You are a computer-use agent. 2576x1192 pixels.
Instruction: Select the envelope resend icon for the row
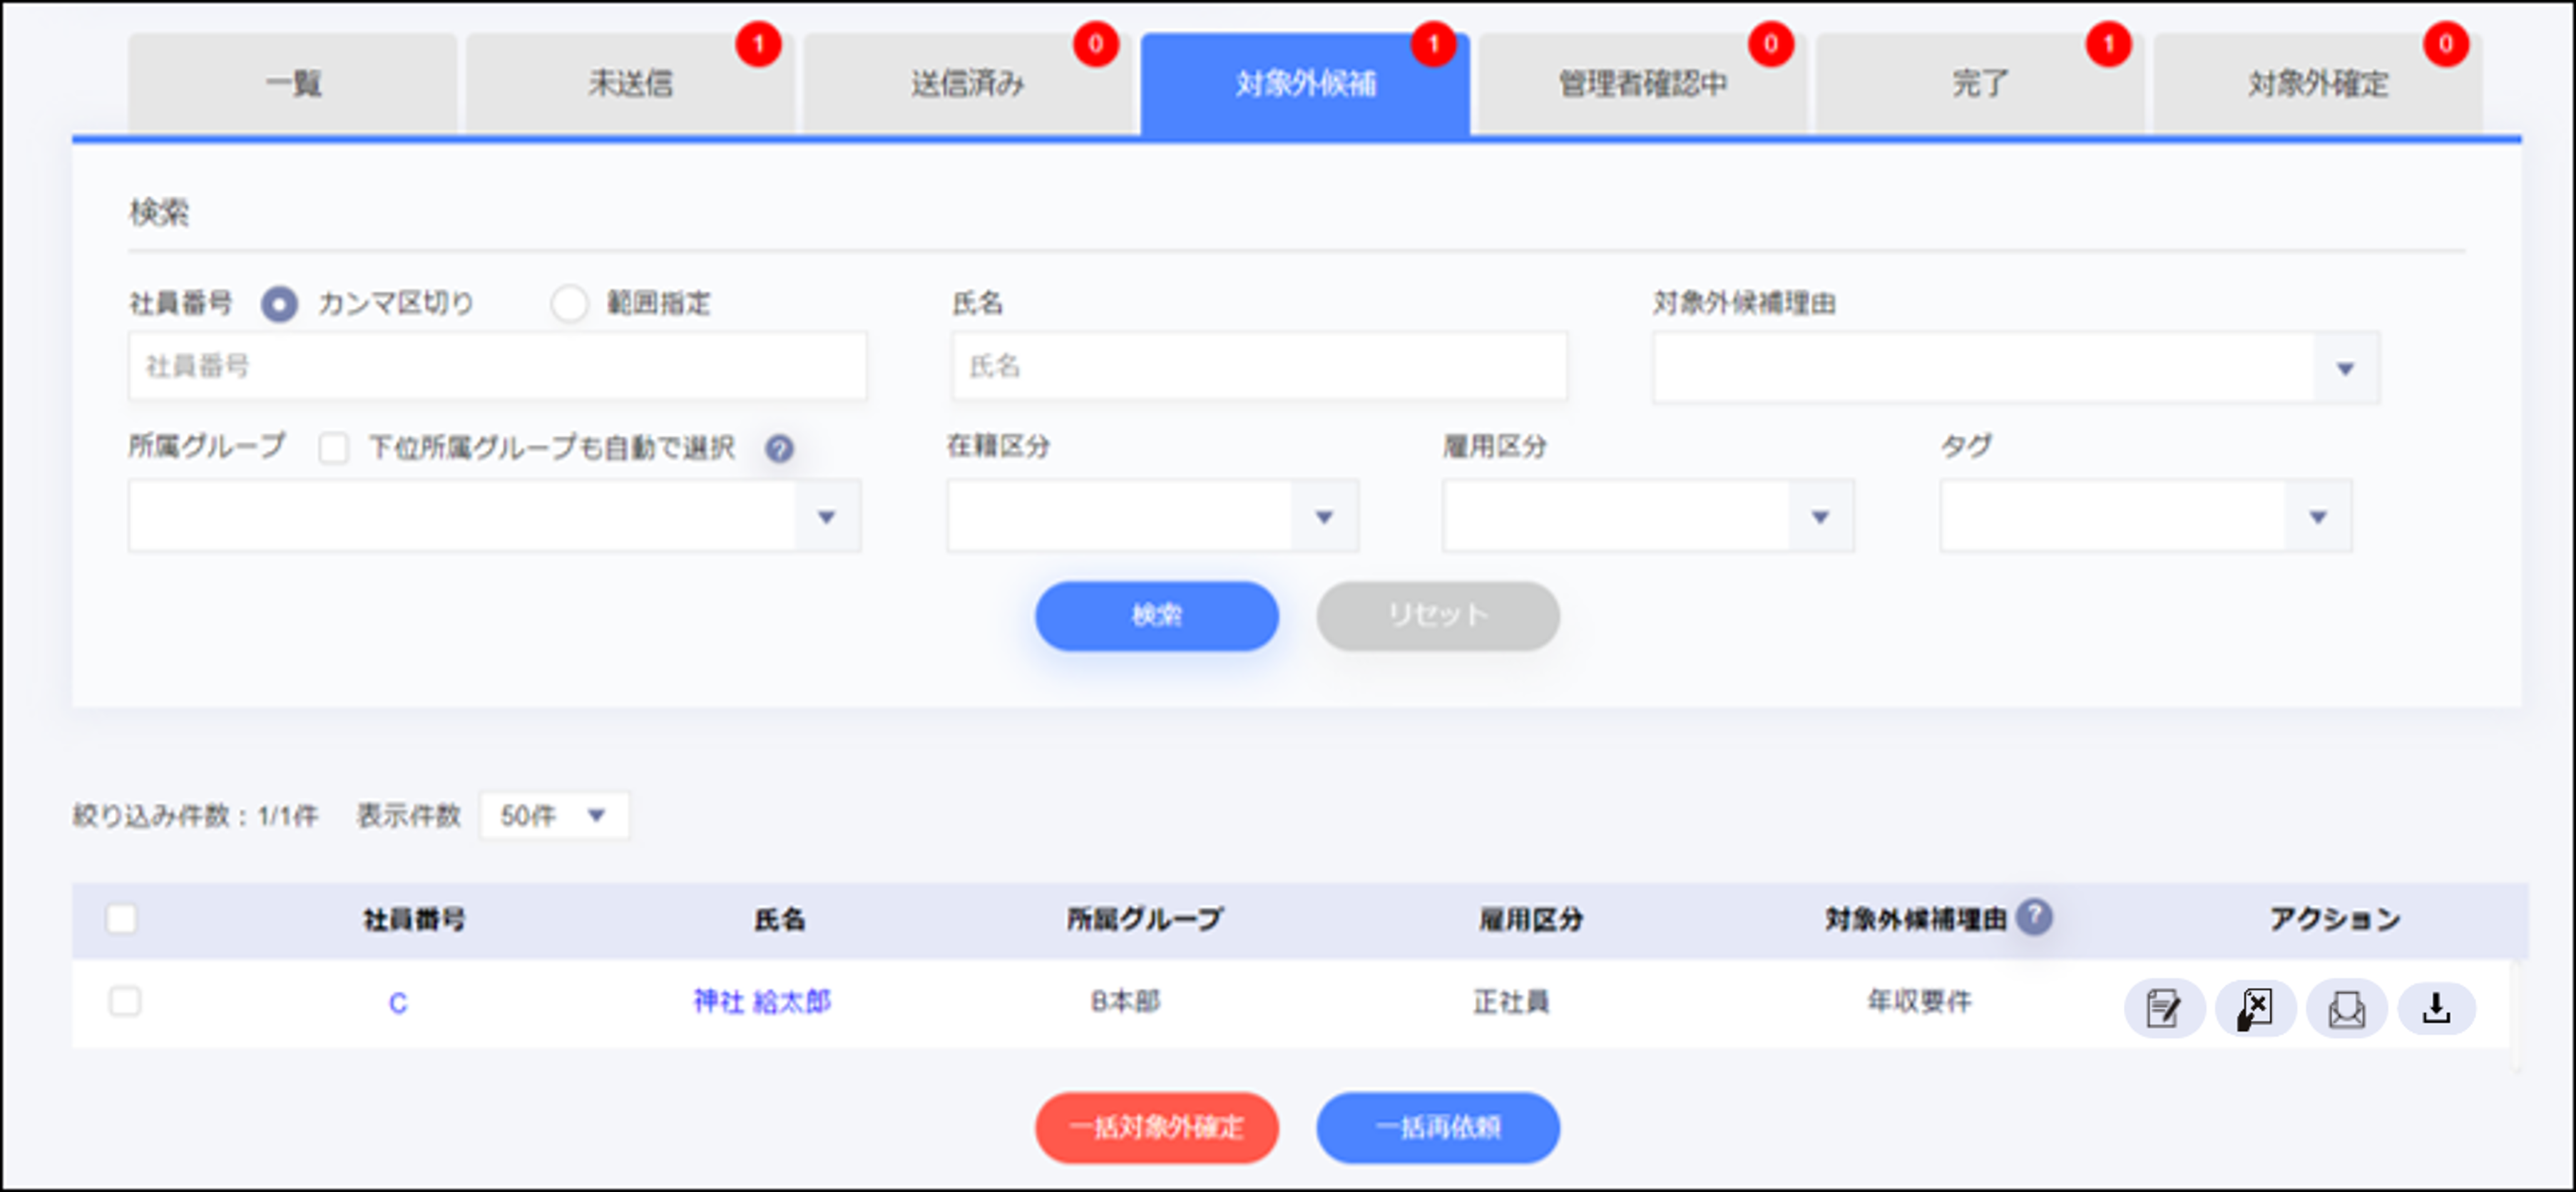(2346, 1008)
